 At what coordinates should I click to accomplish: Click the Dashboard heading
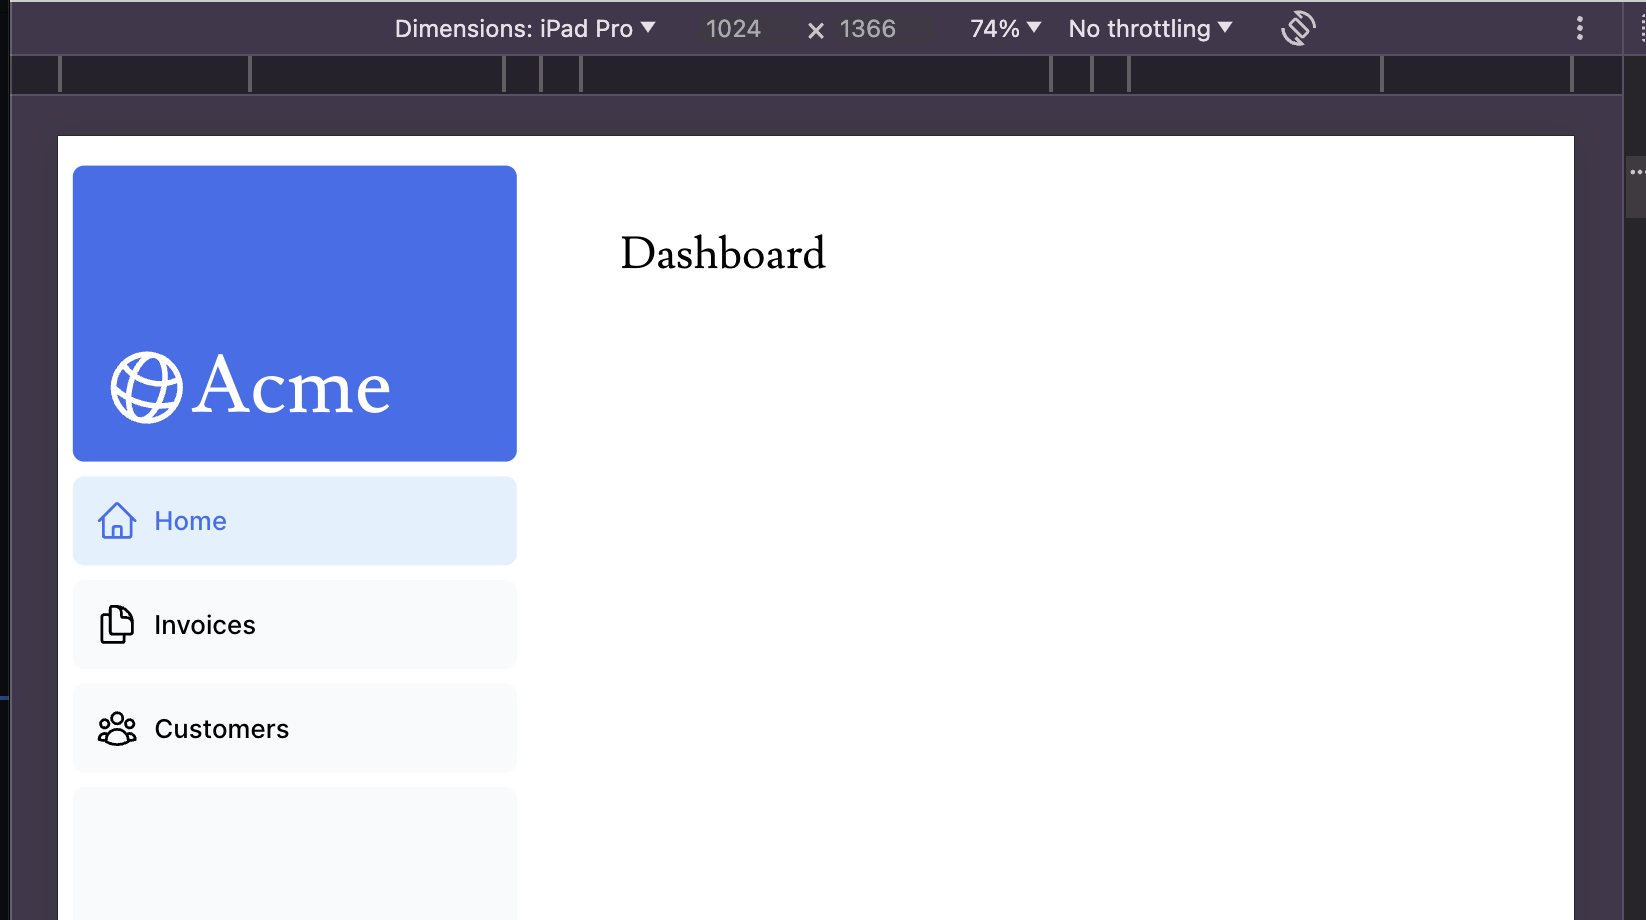click(723, 254)
